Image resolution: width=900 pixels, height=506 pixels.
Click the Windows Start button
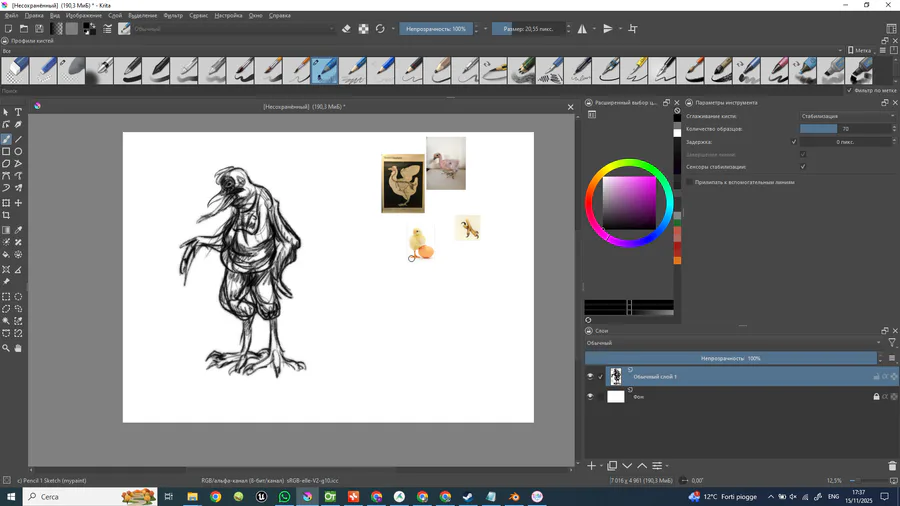pos(11,497)
